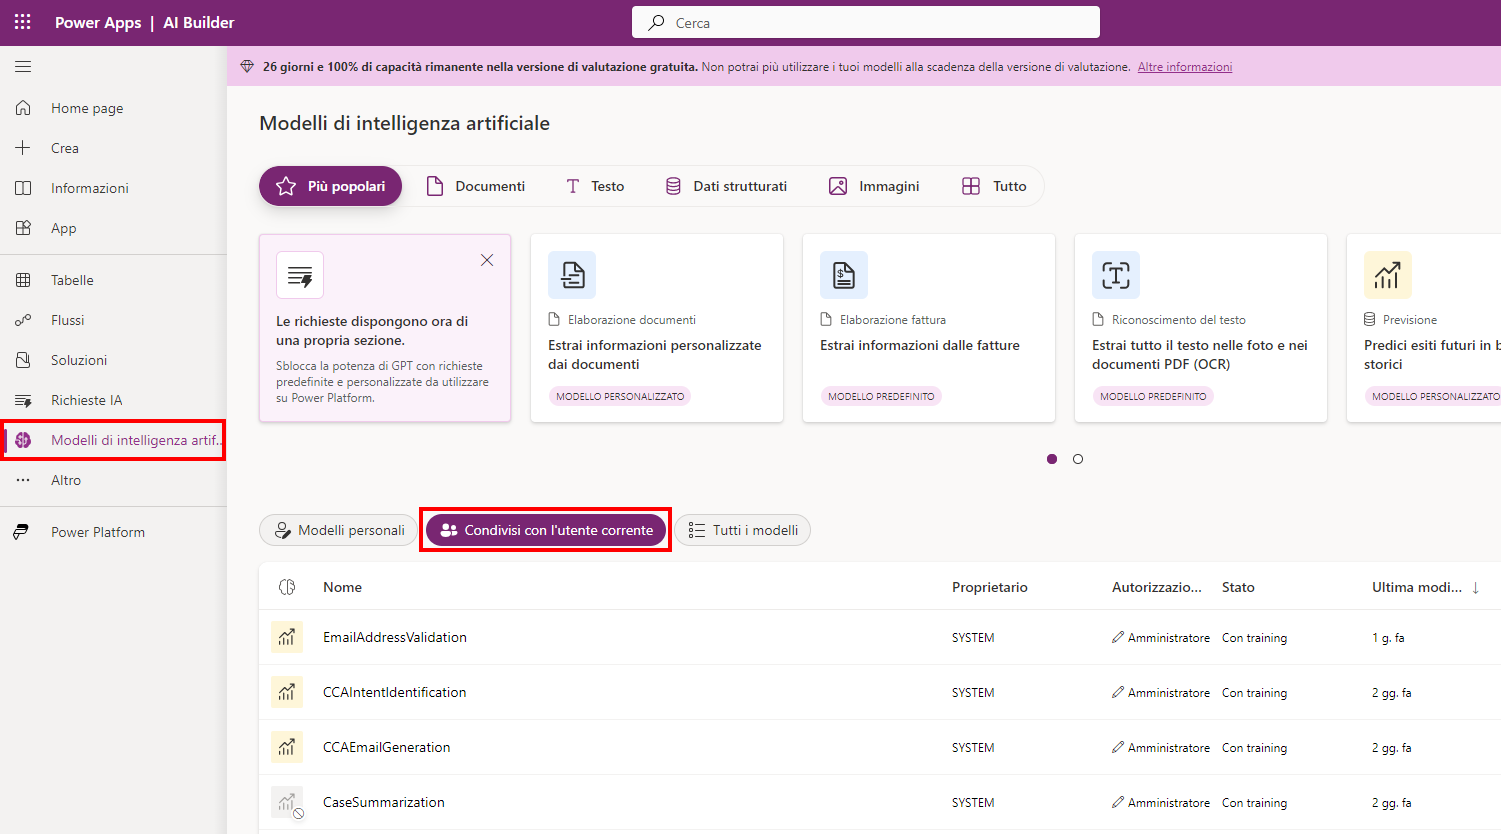The width and height of the screenshot is (1501, 834).
Task: Switch to the Testo tab
Action: coord(595,186)
